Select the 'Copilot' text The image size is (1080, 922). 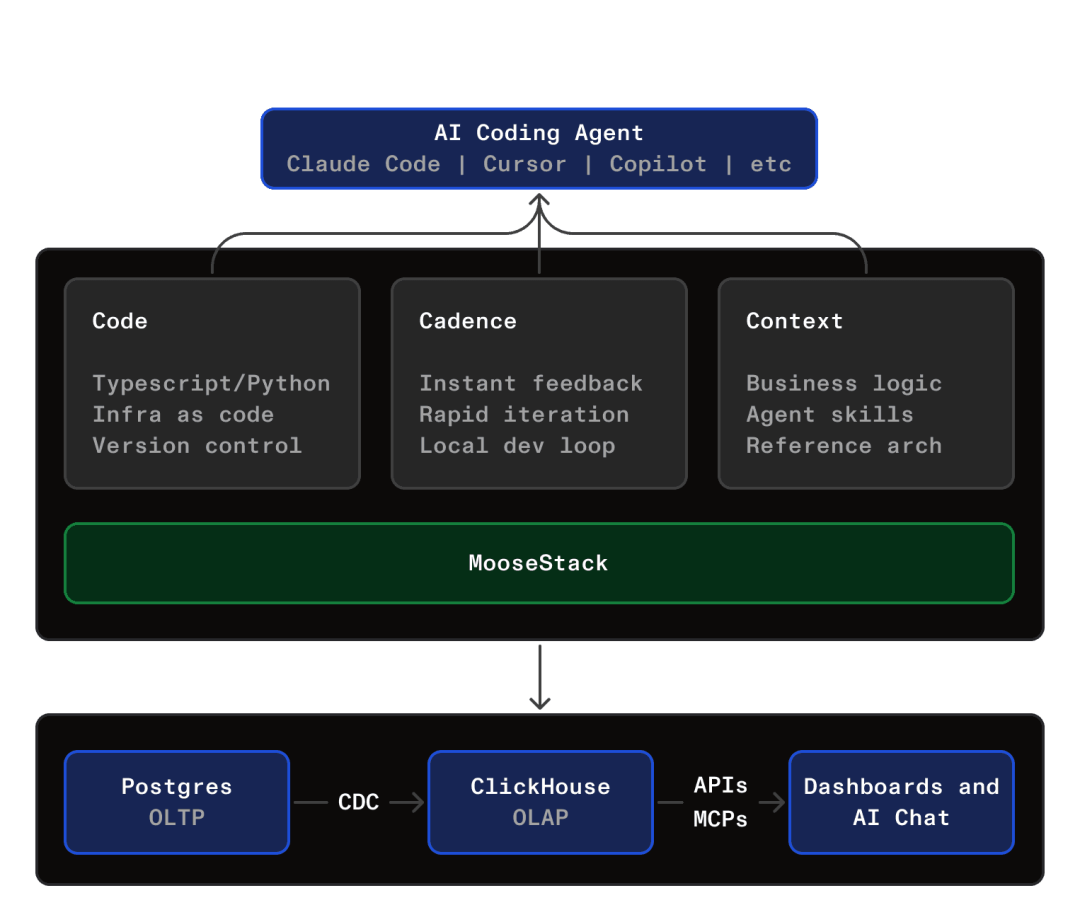coord(658,164)
